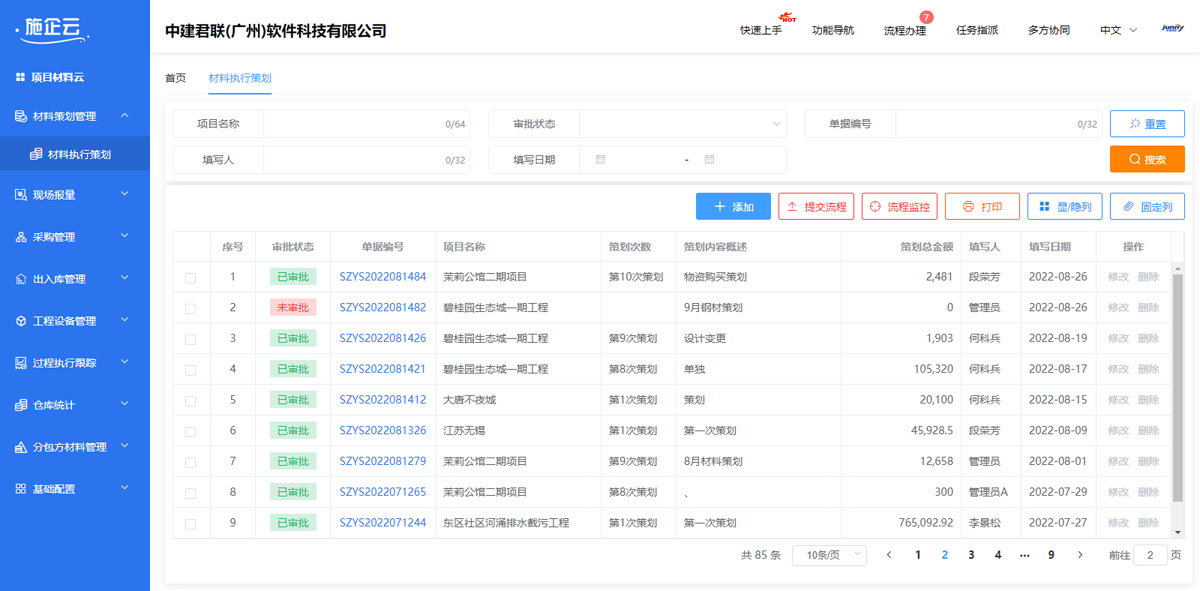Tick the checkbox for row 7
This screenshot has width=1200, height=591.
(190, 463)
